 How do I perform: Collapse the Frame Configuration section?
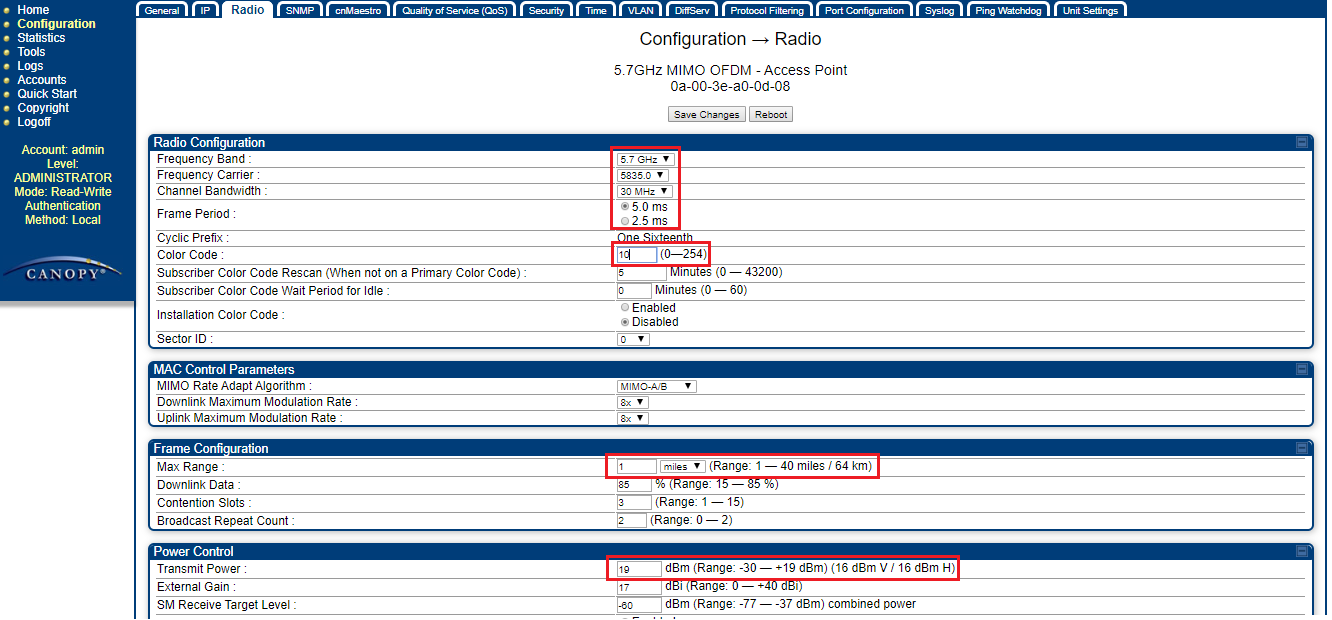click(1302, 449)
